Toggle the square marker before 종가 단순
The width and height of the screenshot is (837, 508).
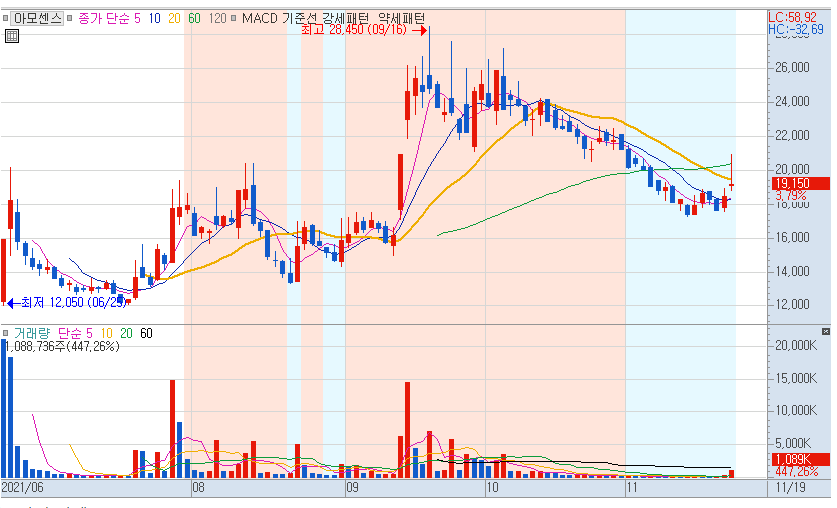pos(69,19)
